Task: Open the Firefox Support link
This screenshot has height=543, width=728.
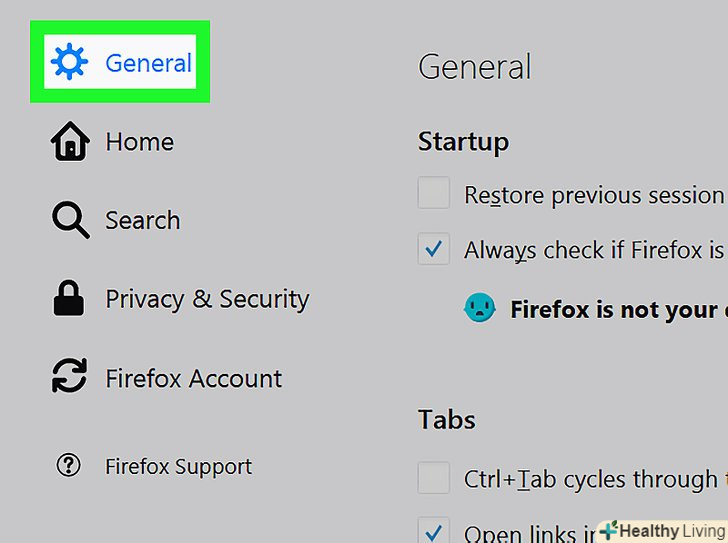Action: pos(178,466)
